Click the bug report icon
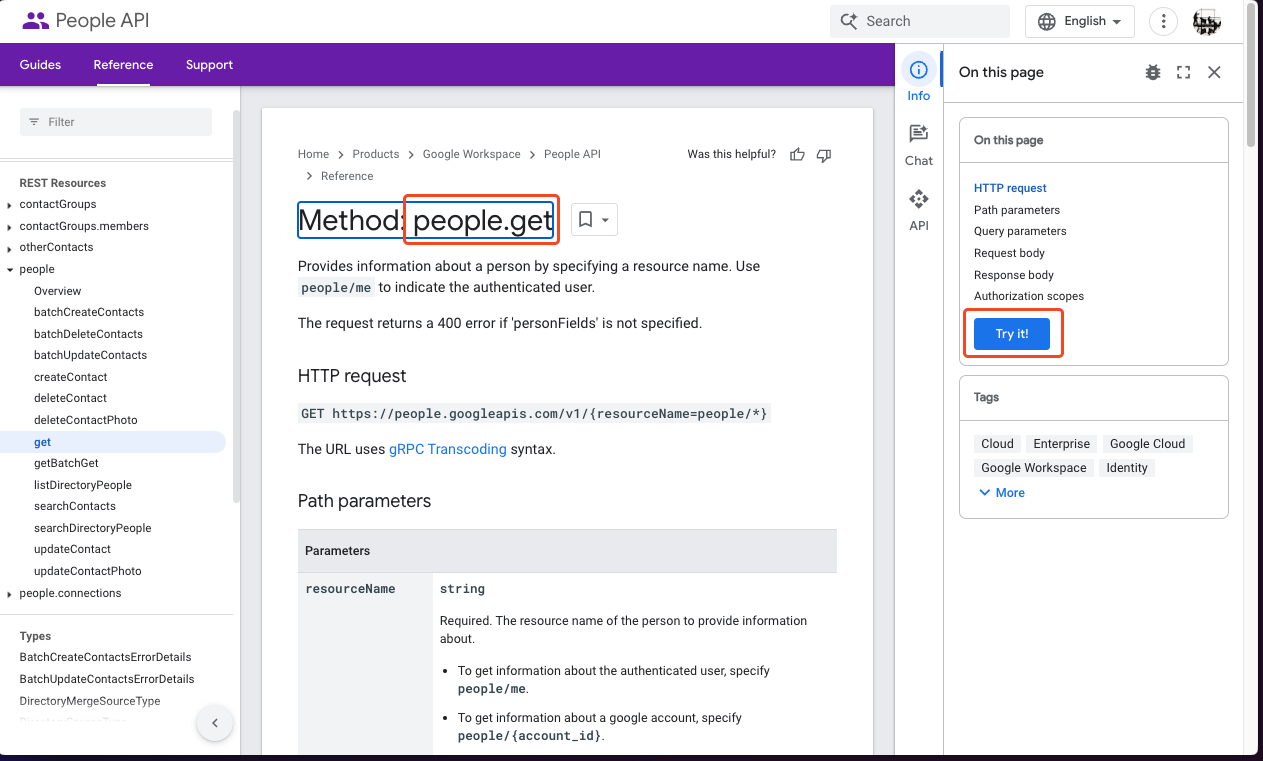Screen dimensions: 1263x761 coord(1152,72)
